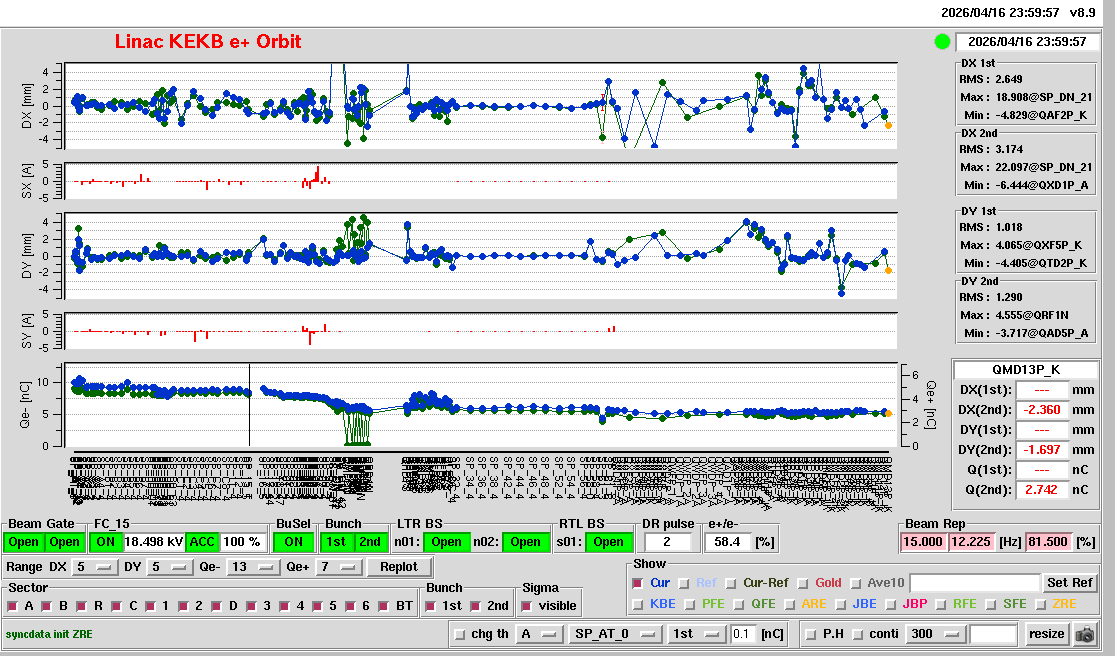Open the 300 conti count dropdown

coord(933,634)
